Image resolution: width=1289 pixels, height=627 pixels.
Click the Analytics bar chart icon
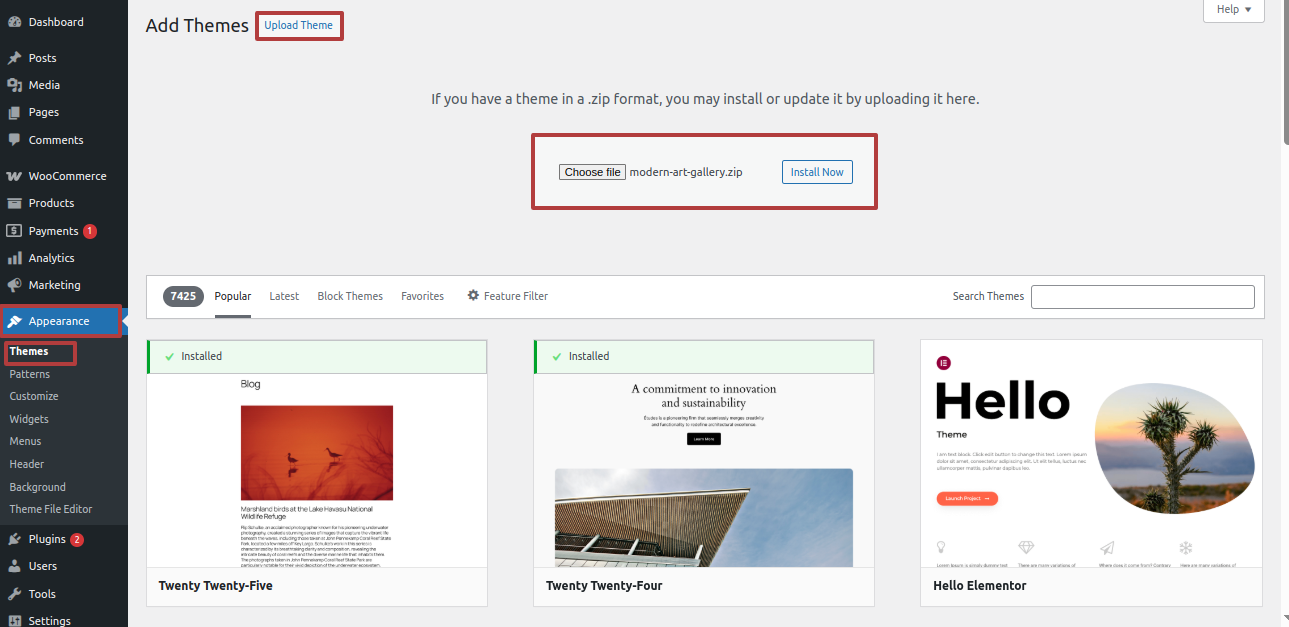(x=15, y=258)
